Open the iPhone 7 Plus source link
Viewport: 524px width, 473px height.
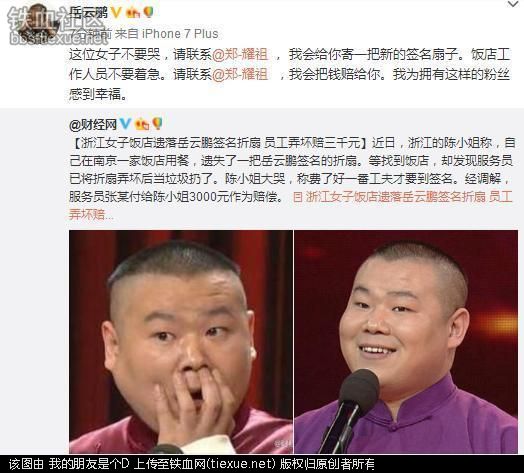click(x=180, y=34)
